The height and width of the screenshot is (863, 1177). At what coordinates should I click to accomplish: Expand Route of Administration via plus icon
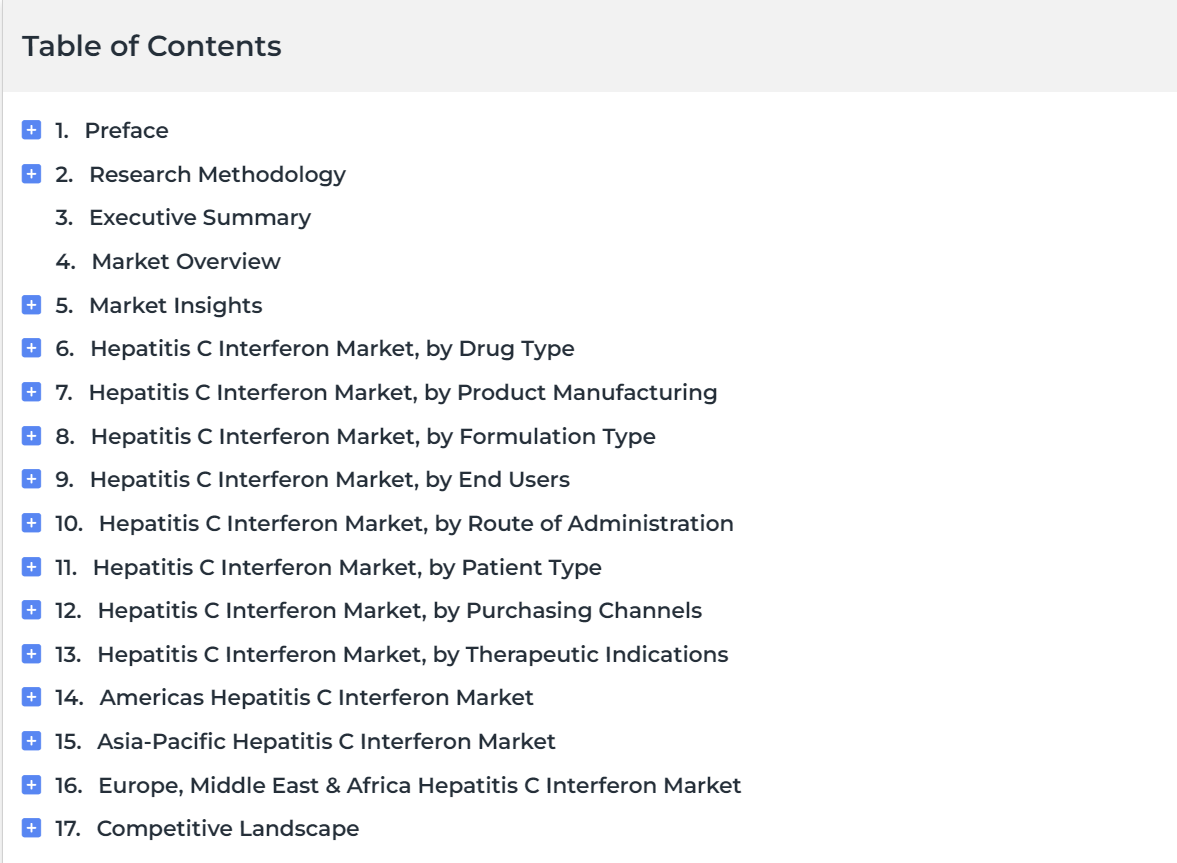[32, 523]
